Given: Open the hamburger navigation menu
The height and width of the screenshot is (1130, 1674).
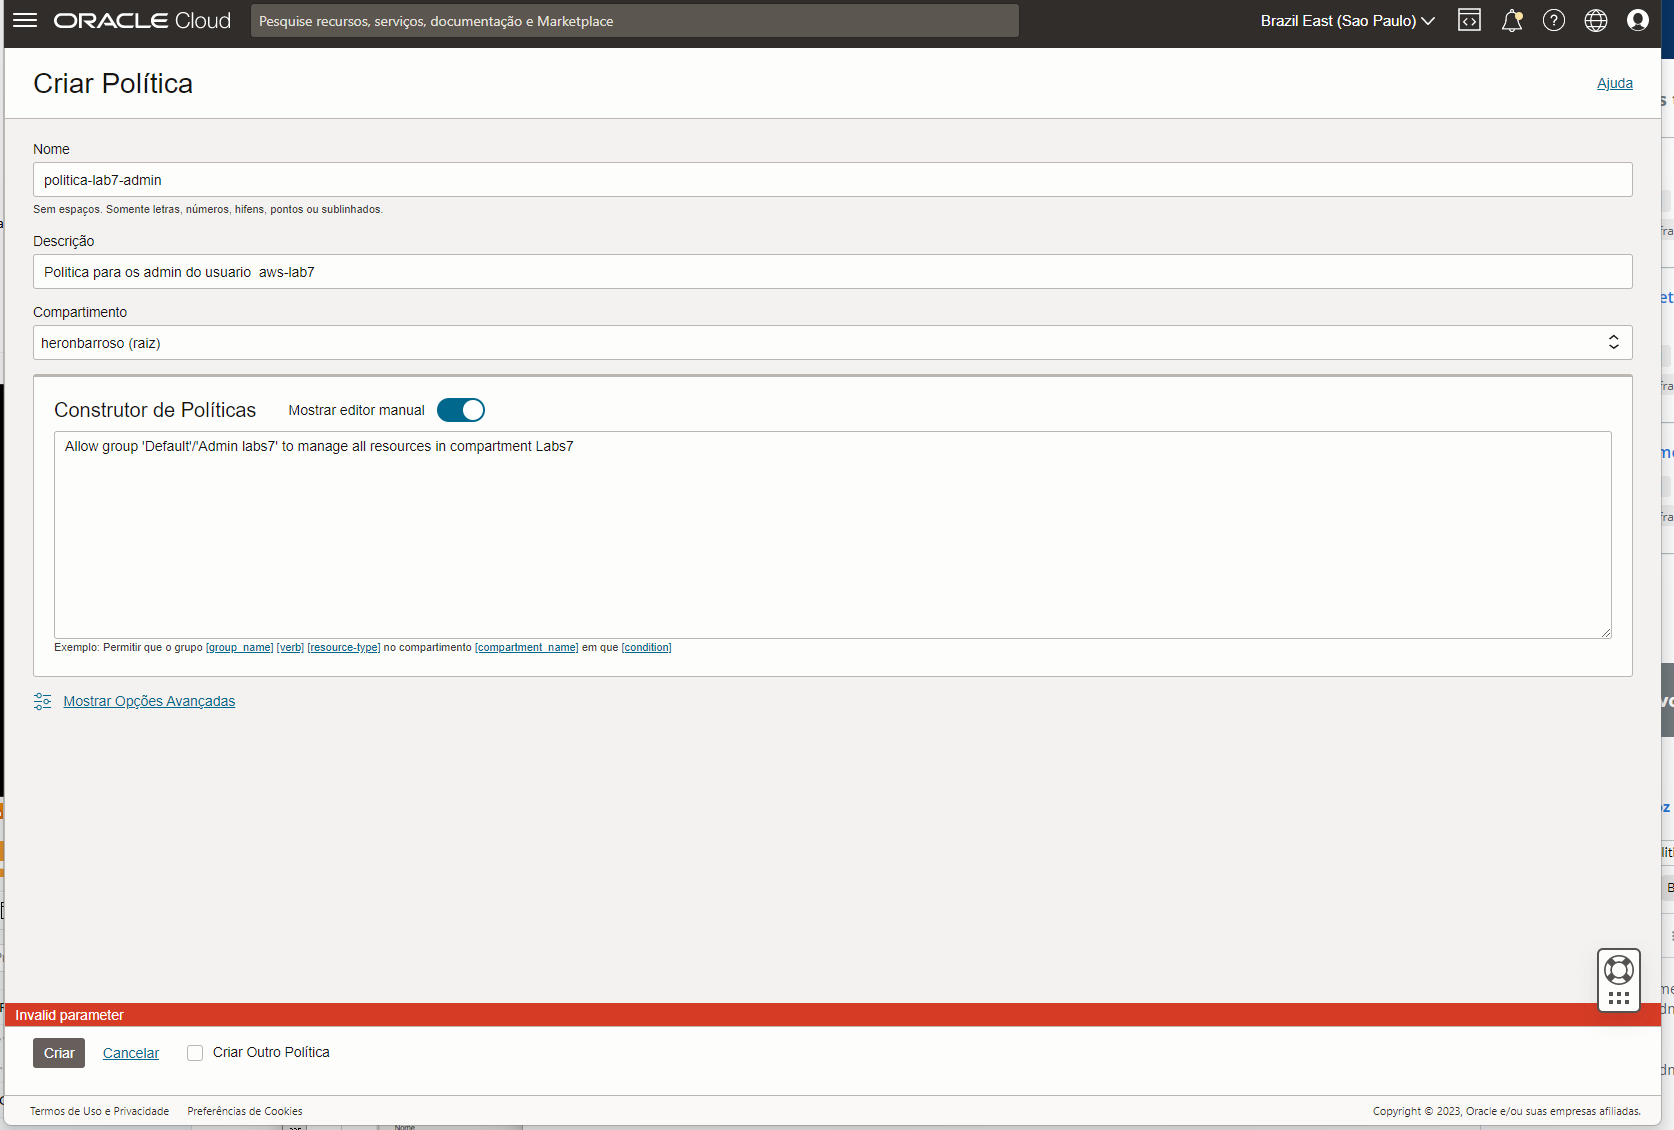Looking at the screenshot, I should (x=25, y=20).
